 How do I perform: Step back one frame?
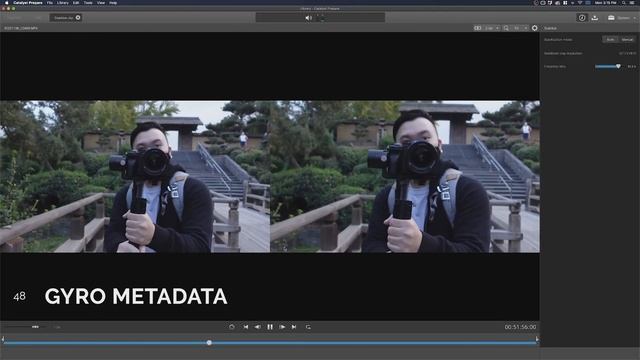258,327
